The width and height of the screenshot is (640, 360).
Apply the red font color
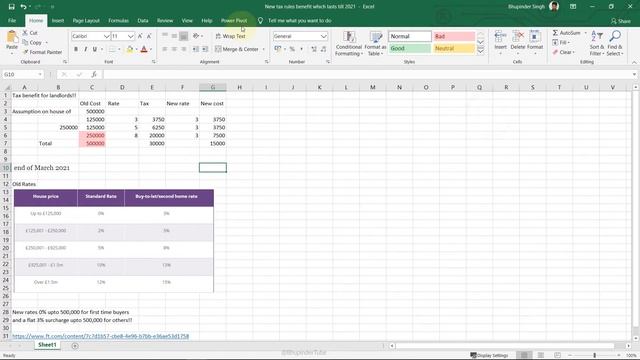144,49
